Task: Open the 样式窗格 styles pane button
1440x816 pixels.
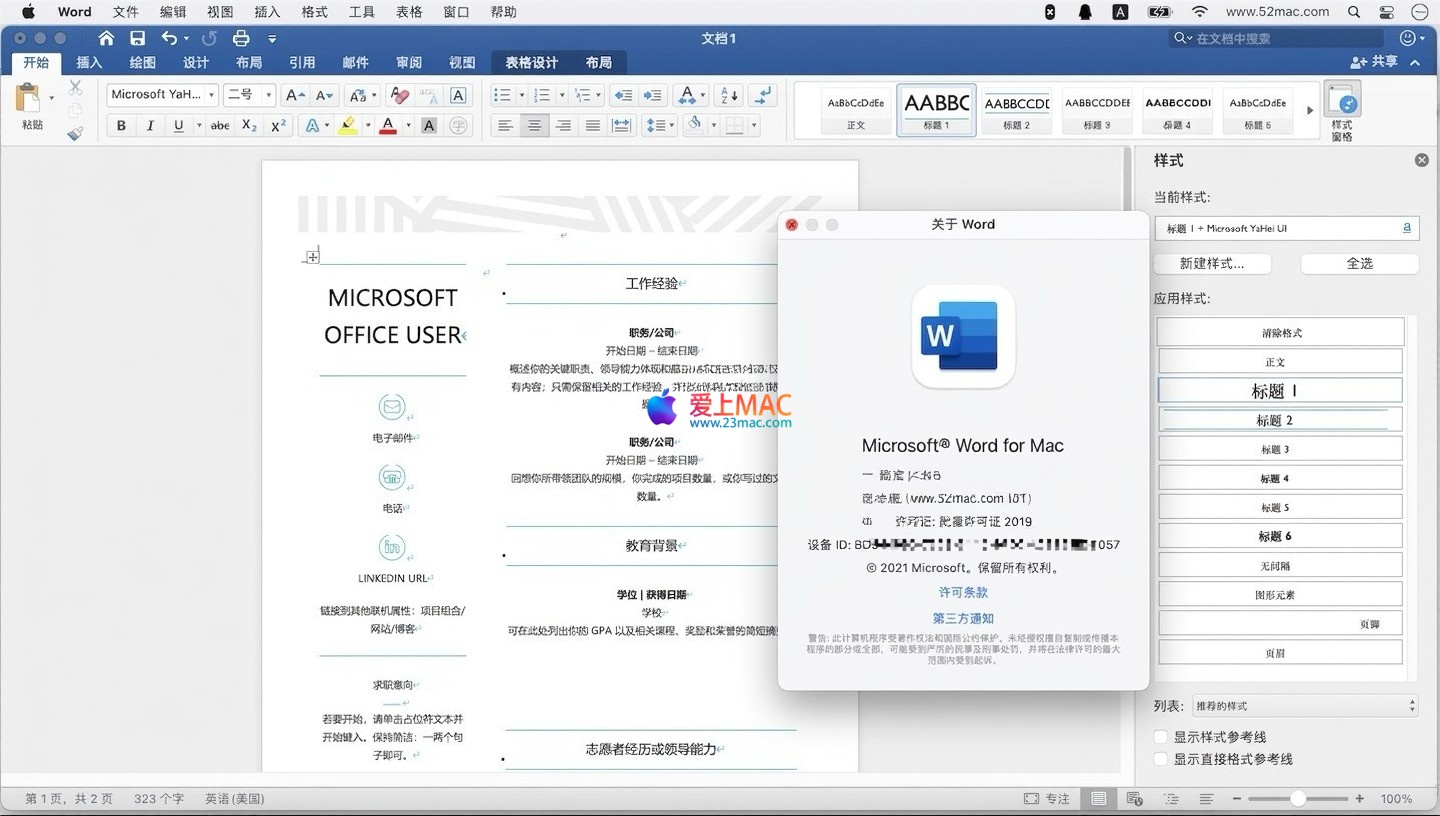Action: click(1342, 111)
